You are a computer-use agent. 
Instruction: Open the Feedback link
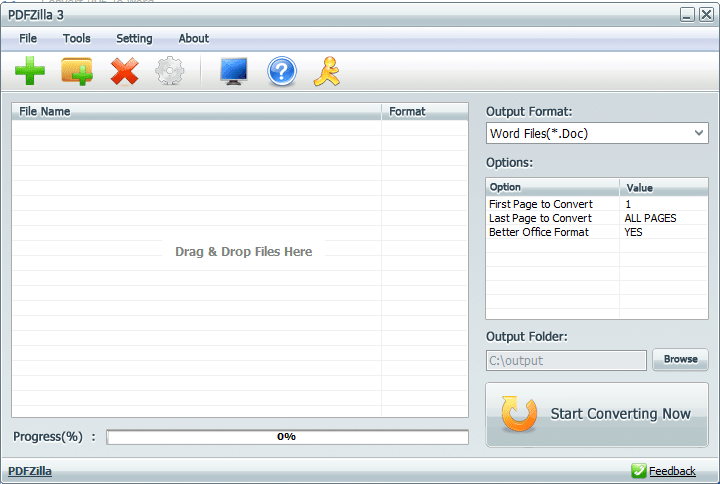point(672,471)
